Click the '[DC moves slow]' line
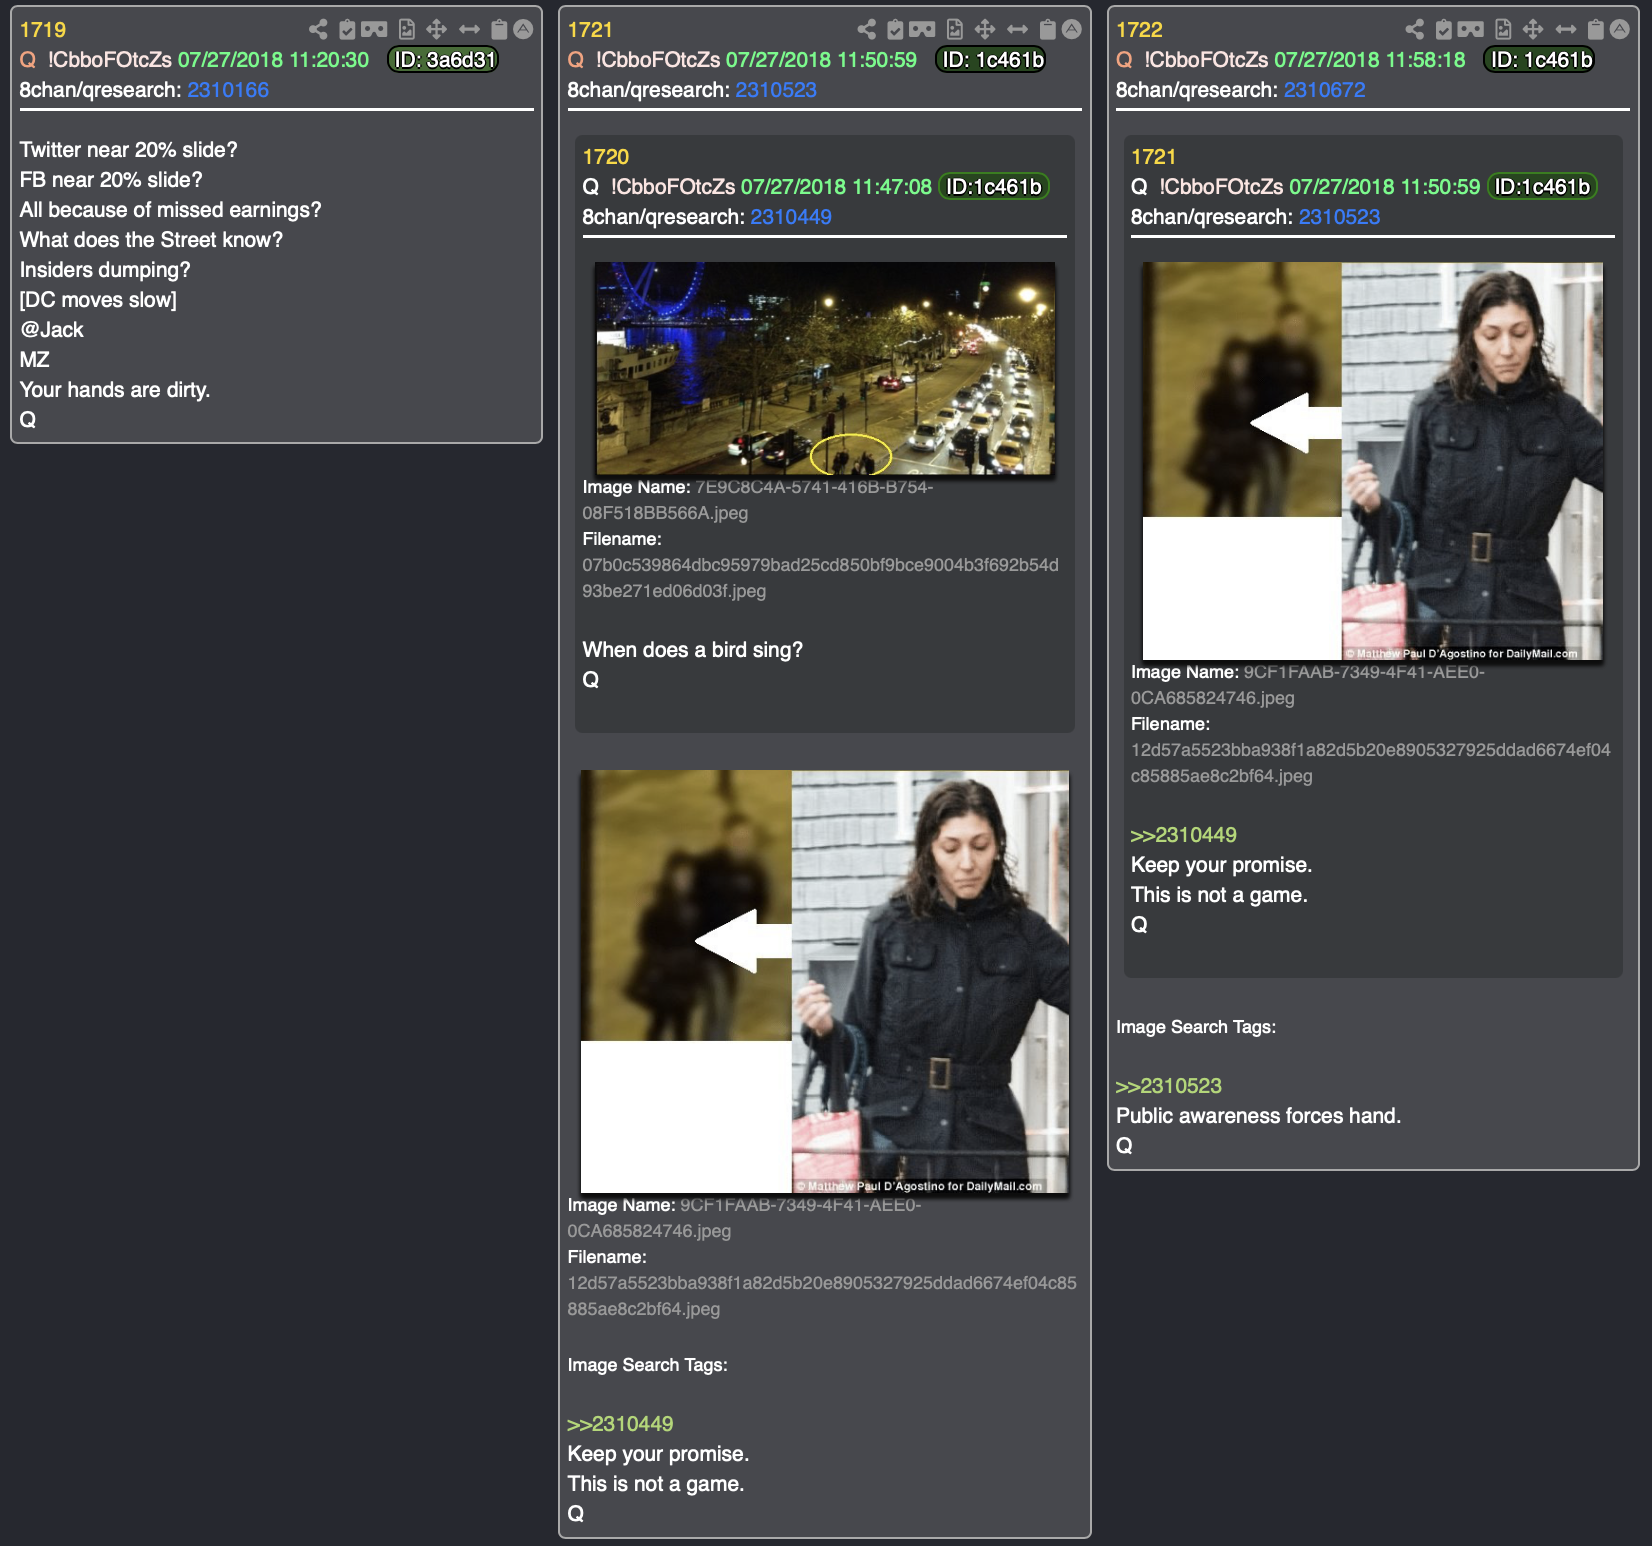This screenshot has height=1546, width=1652. (x=98, y=300)
